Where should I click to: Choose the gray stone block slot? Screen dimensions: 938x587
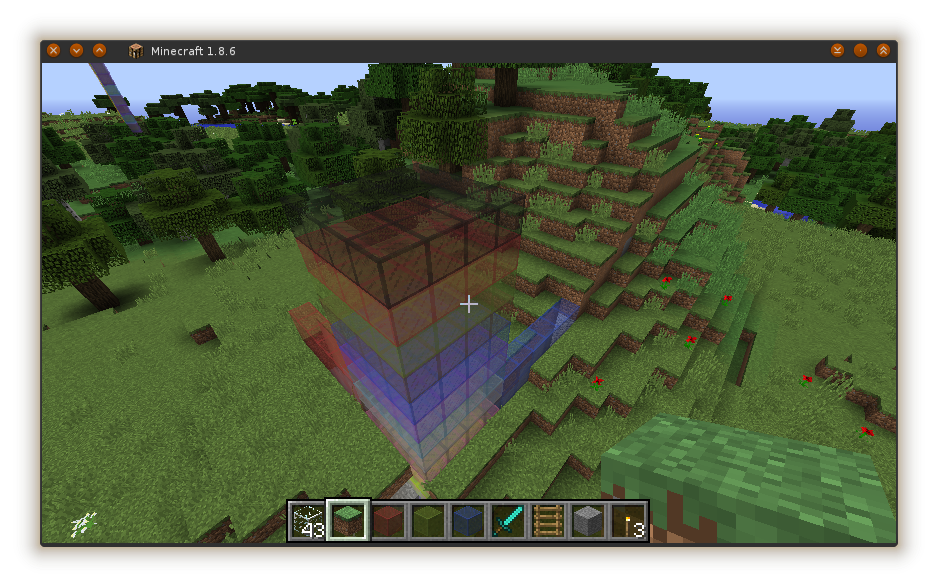(x=588, y=521)
